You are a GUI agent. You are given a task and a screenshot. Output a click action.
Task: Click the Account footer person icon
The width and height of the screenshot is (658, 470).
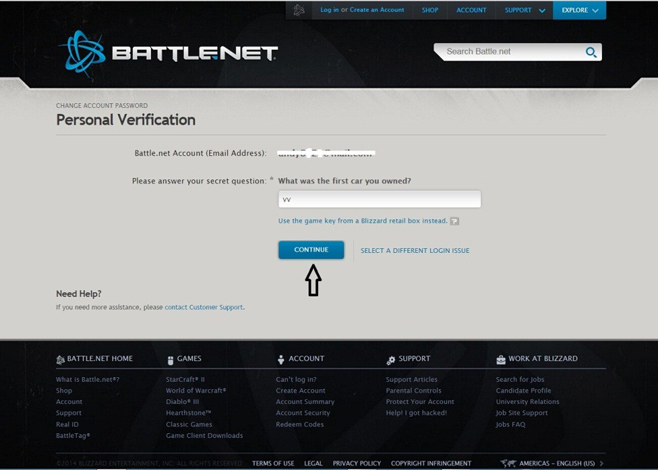point(281,360)
